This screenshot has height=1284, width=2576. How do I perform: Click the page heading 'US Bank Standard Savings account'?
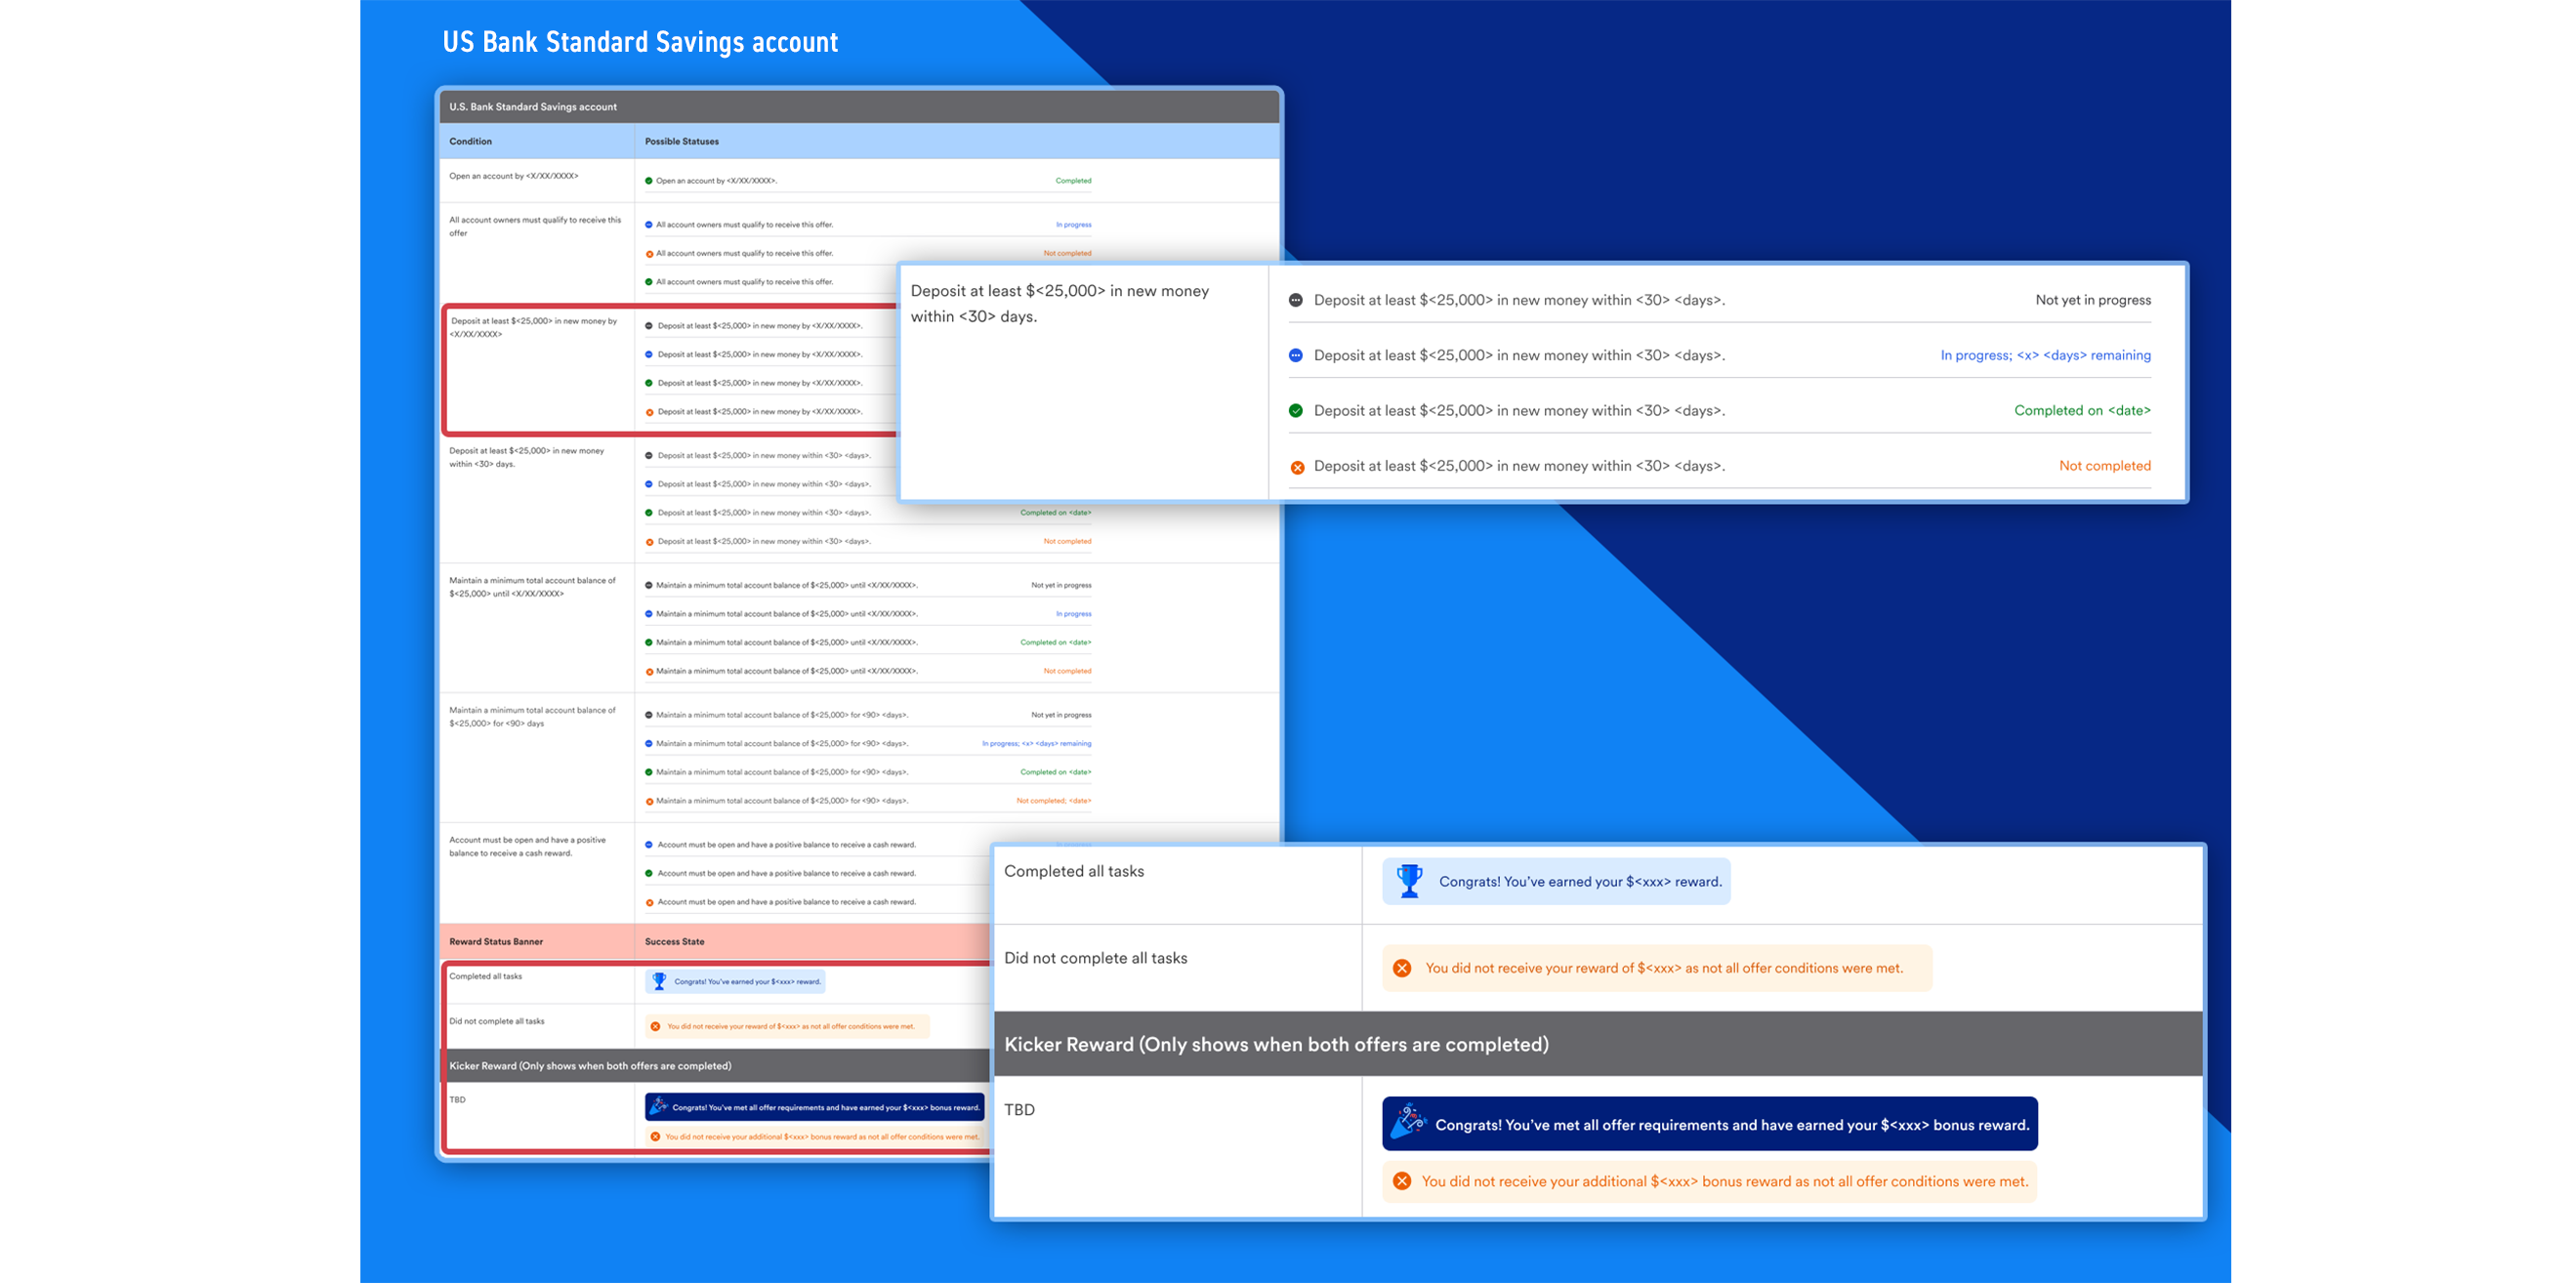pyautogui.click(x=640, y=42)
